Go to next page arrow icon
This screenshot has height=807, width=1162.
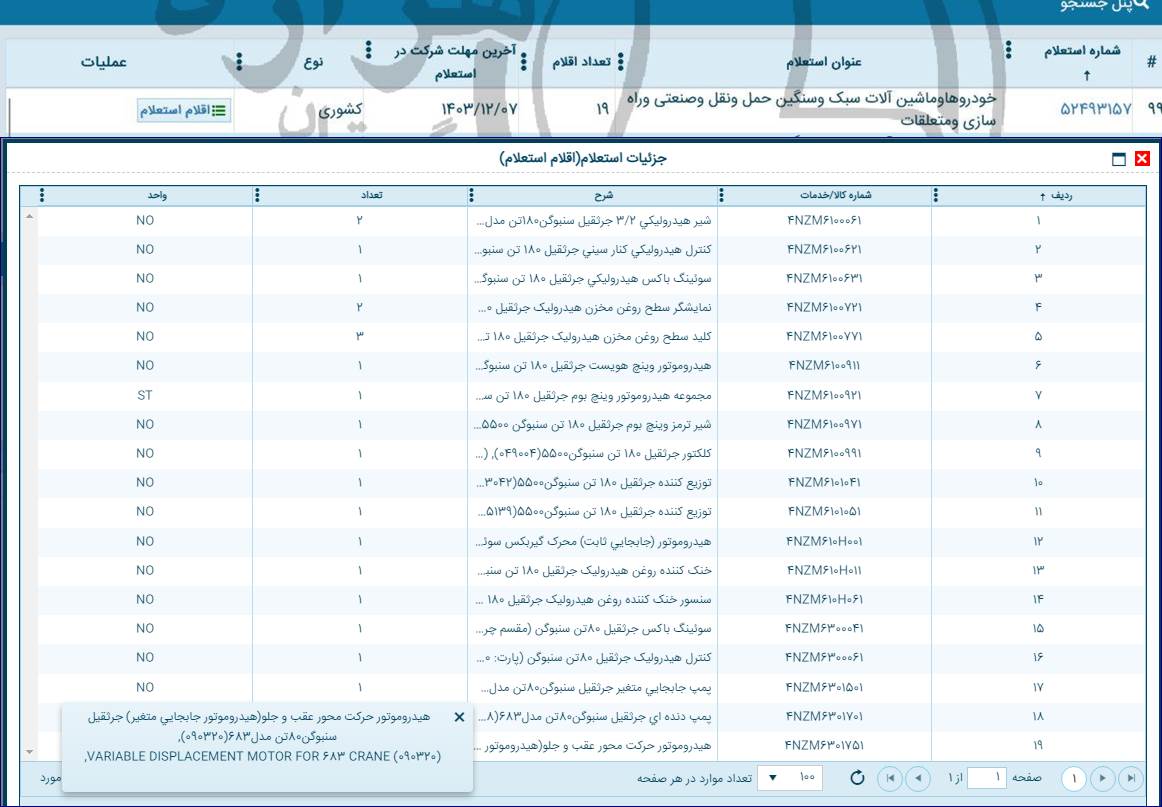[1102, 778]
